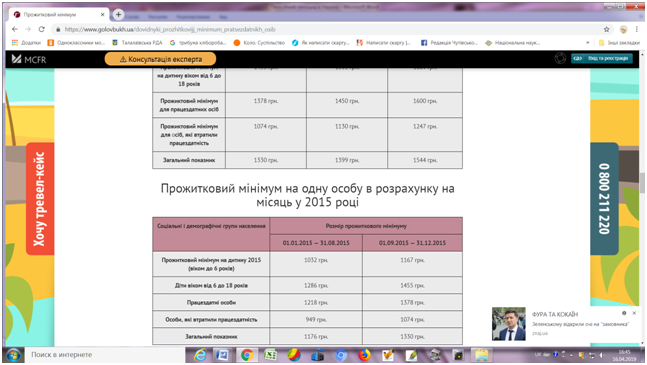The width and height of the screenshot is (647, 365).
Task: Open the Chrome menu with three dots
Action: [x=637, y=29]
